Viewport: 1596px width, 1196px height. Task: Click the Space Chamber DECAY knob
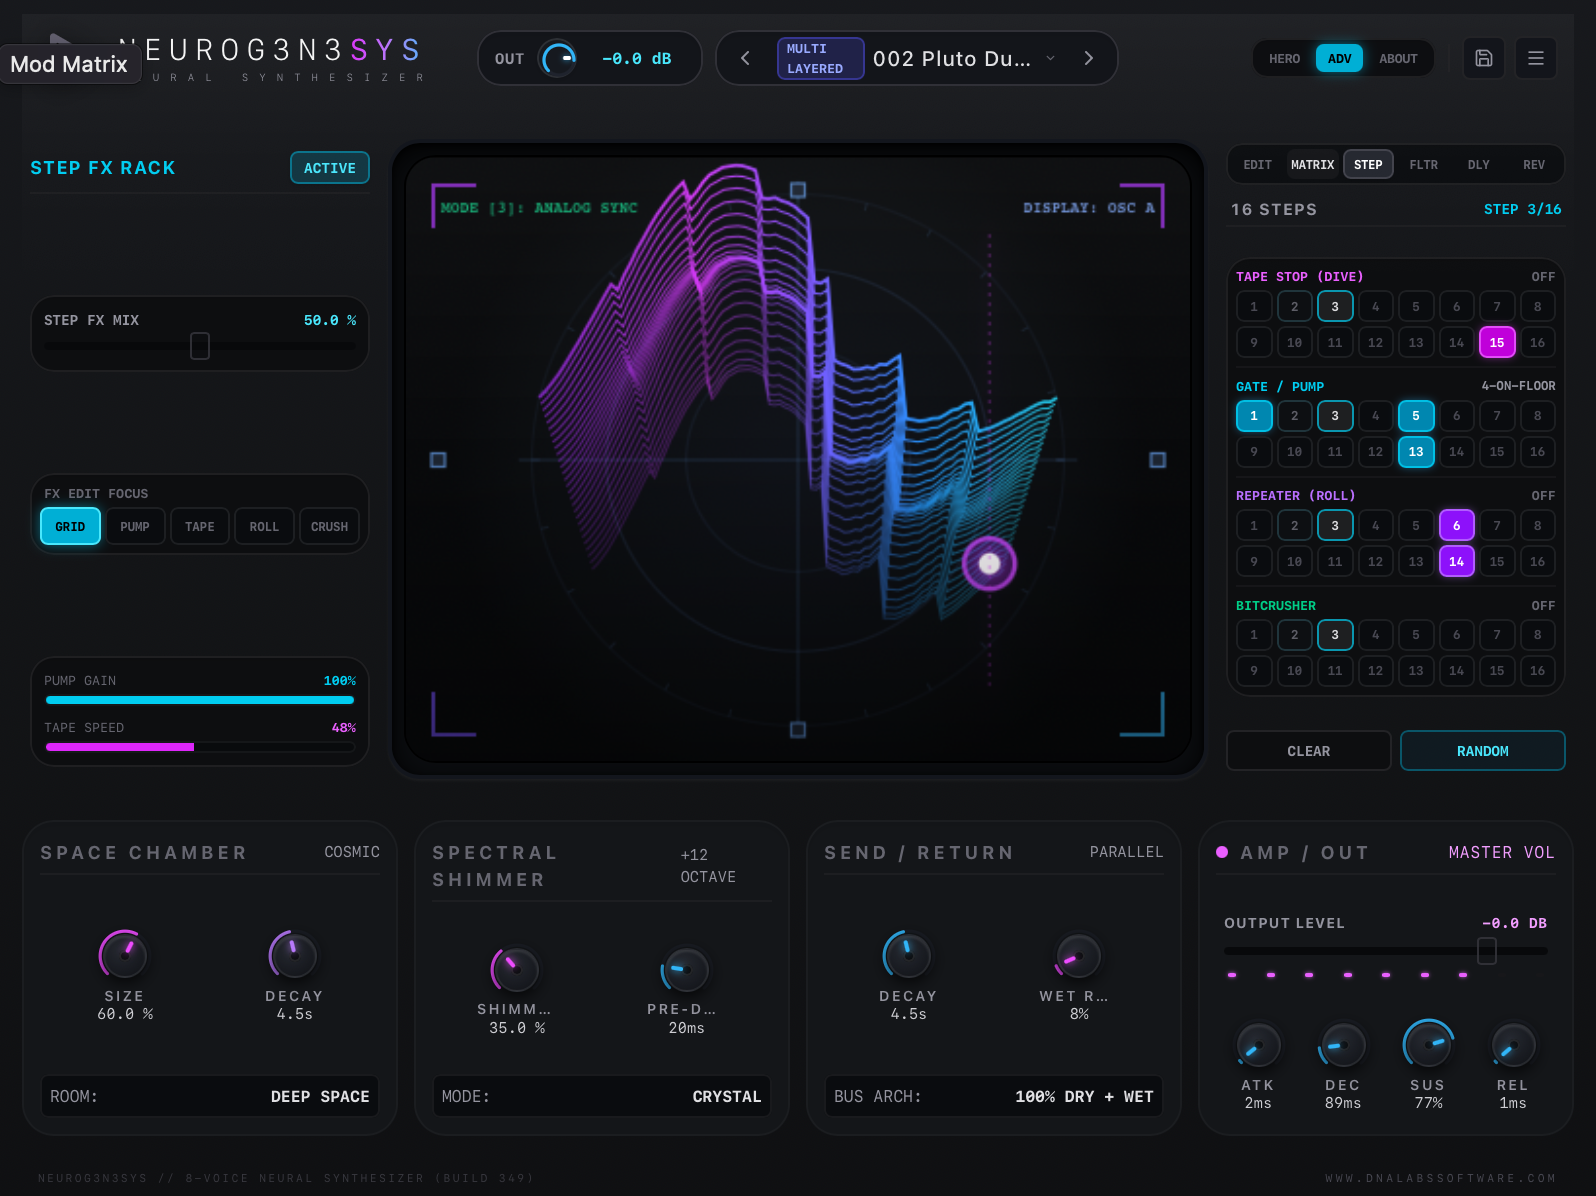pos(294,954)
